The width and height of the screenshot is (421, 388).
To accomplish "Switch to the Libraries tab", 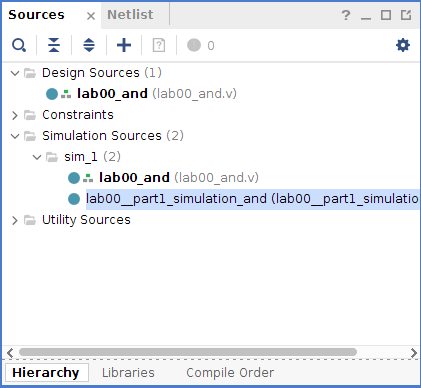I will click(128, 373).
